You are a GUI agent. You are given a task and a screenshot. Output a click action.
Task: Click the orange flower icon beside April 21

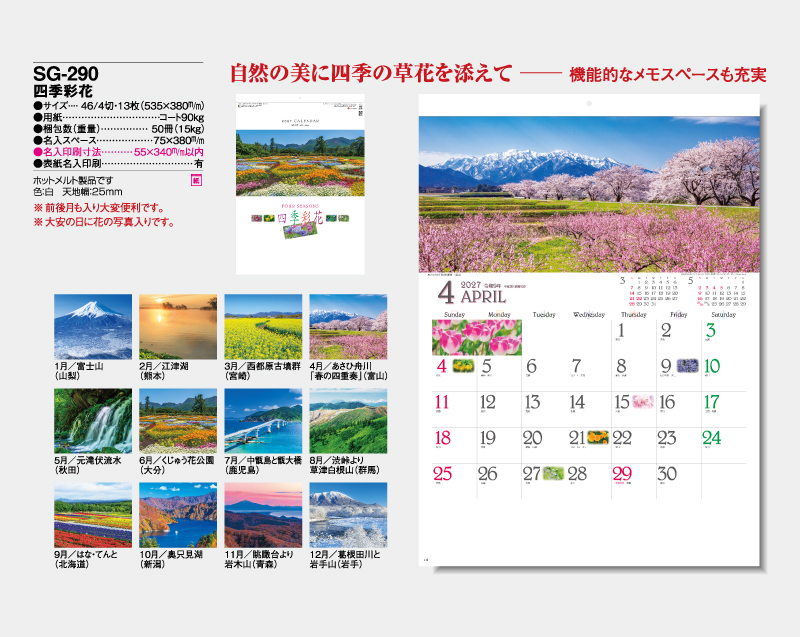tap(598, 438)
